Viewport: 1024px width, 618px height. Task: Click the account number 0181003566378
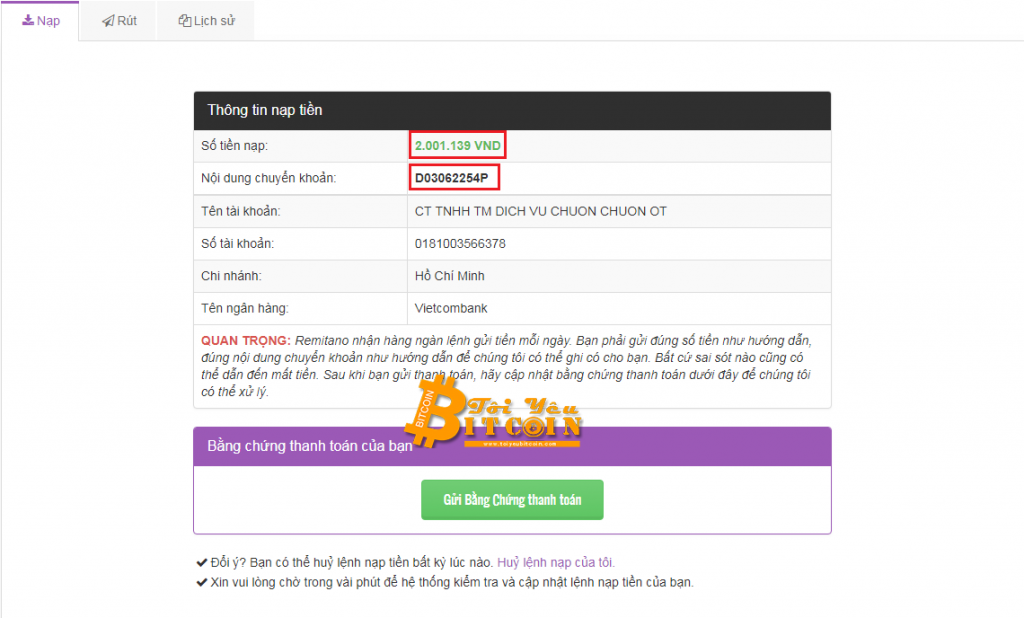click(460, 243)
